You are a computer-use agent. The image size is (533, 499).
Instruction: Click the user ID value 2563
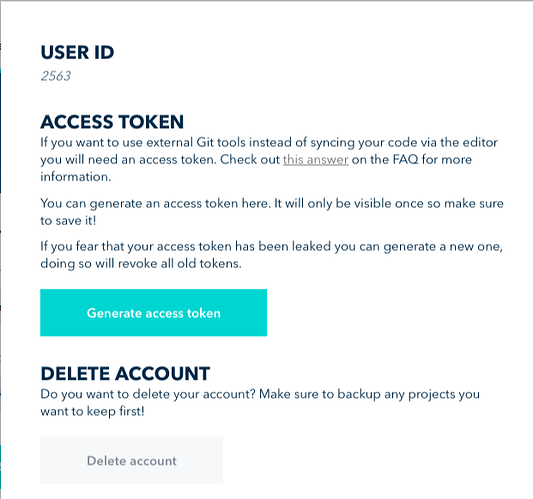point(56,76)
